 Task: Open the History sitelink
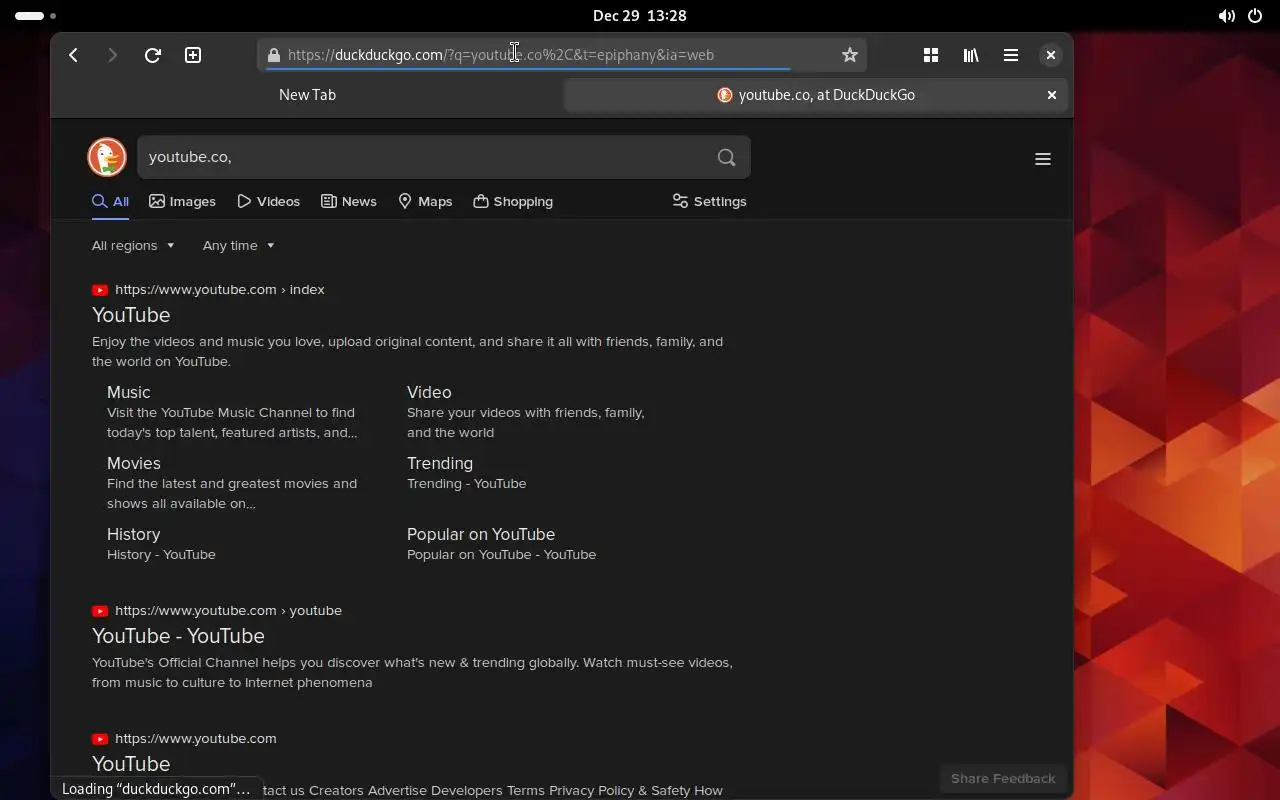[x=133, y=534]
